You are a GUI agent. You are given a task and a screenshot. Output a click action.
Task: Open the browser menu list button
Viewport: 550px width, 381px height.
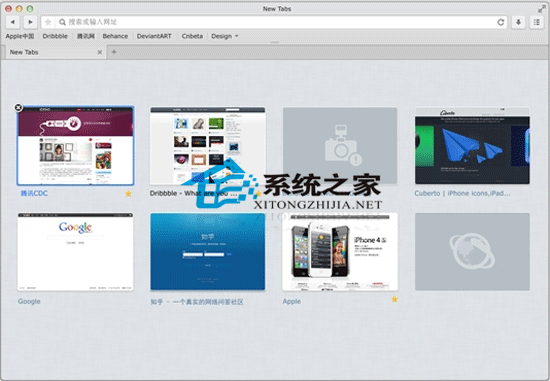pos(537,22)
